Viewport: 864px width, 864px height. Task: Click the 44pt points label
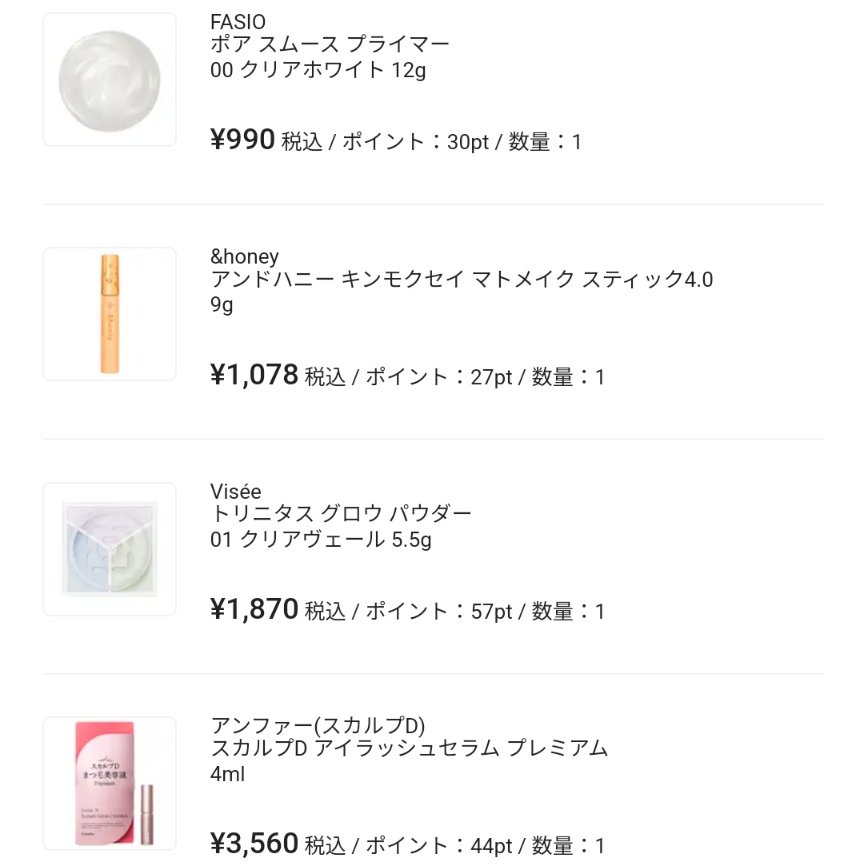coord(491,846)
